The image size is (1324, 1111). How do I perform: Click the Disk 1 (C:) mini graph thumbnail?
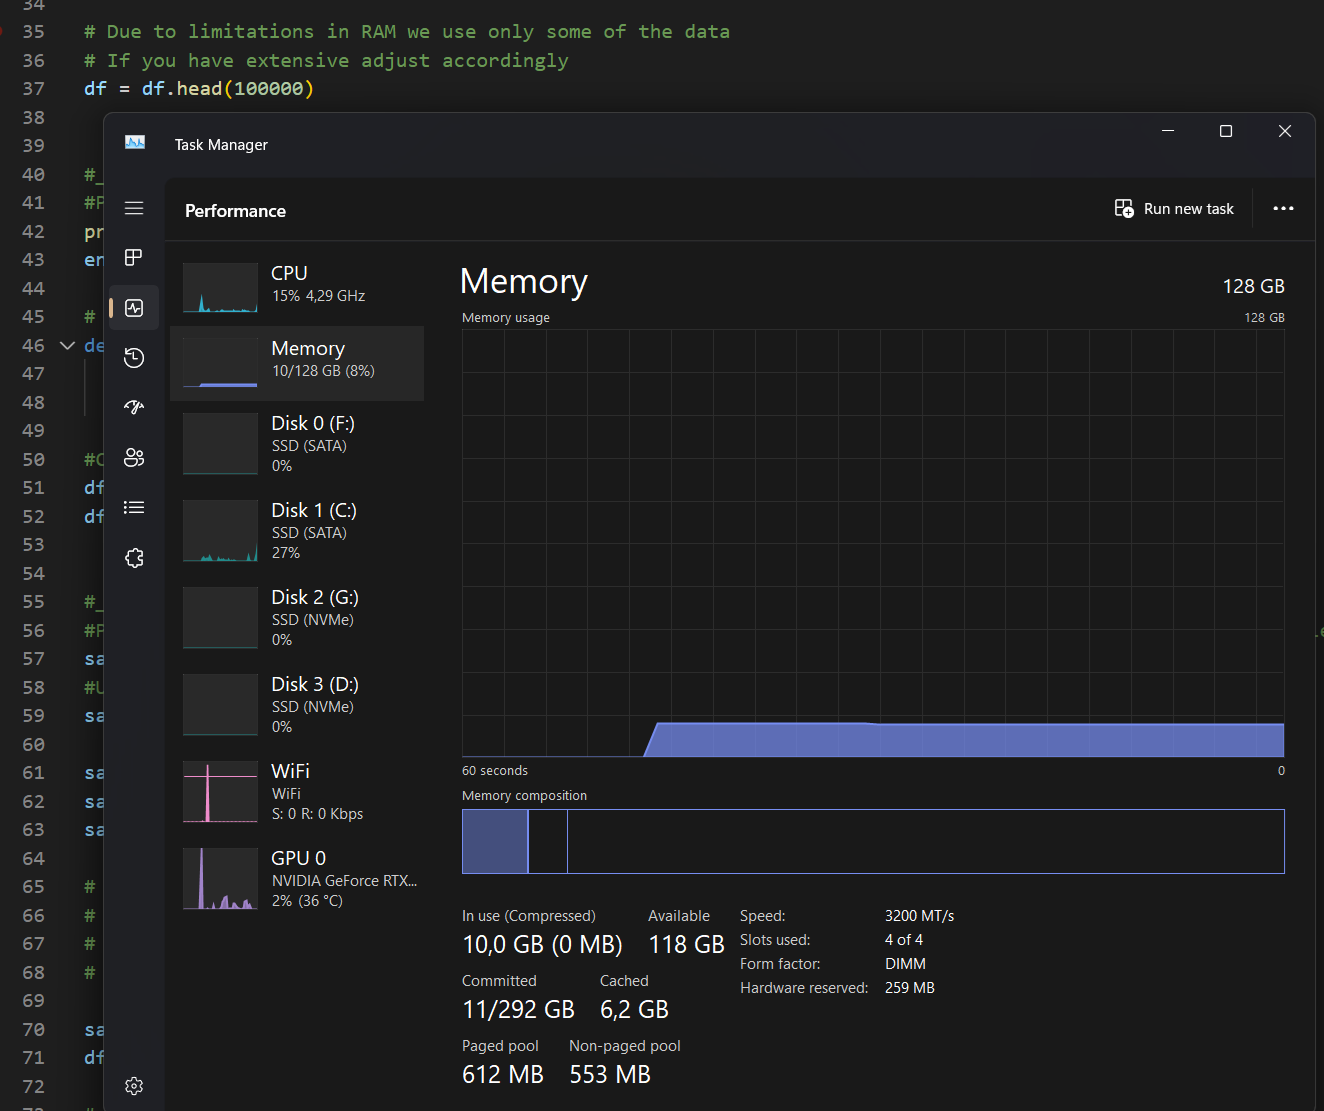pyautogui.click(x=220, y=531)
